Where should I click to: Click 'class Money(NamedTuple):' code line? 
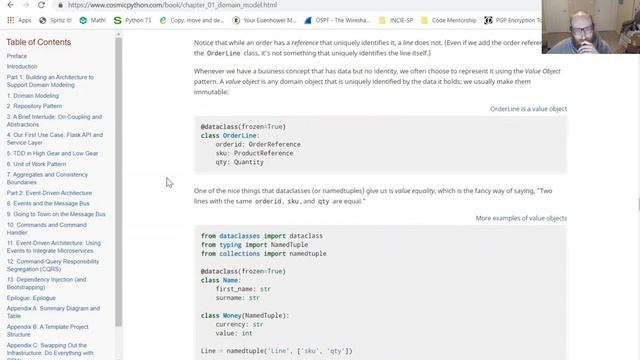(x=244, y=316)
